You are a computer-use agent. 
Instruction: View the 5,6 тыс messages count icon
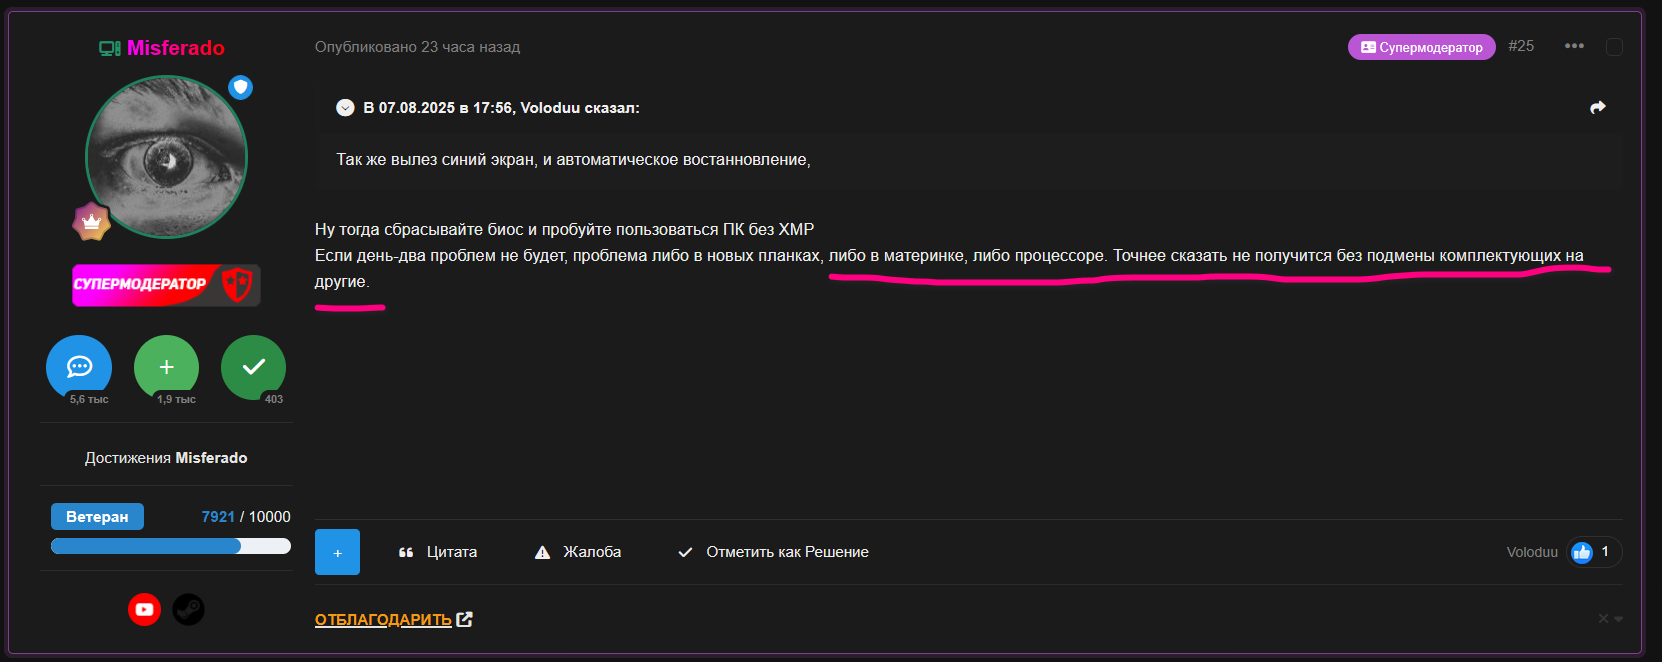click(x=79, y=367)
